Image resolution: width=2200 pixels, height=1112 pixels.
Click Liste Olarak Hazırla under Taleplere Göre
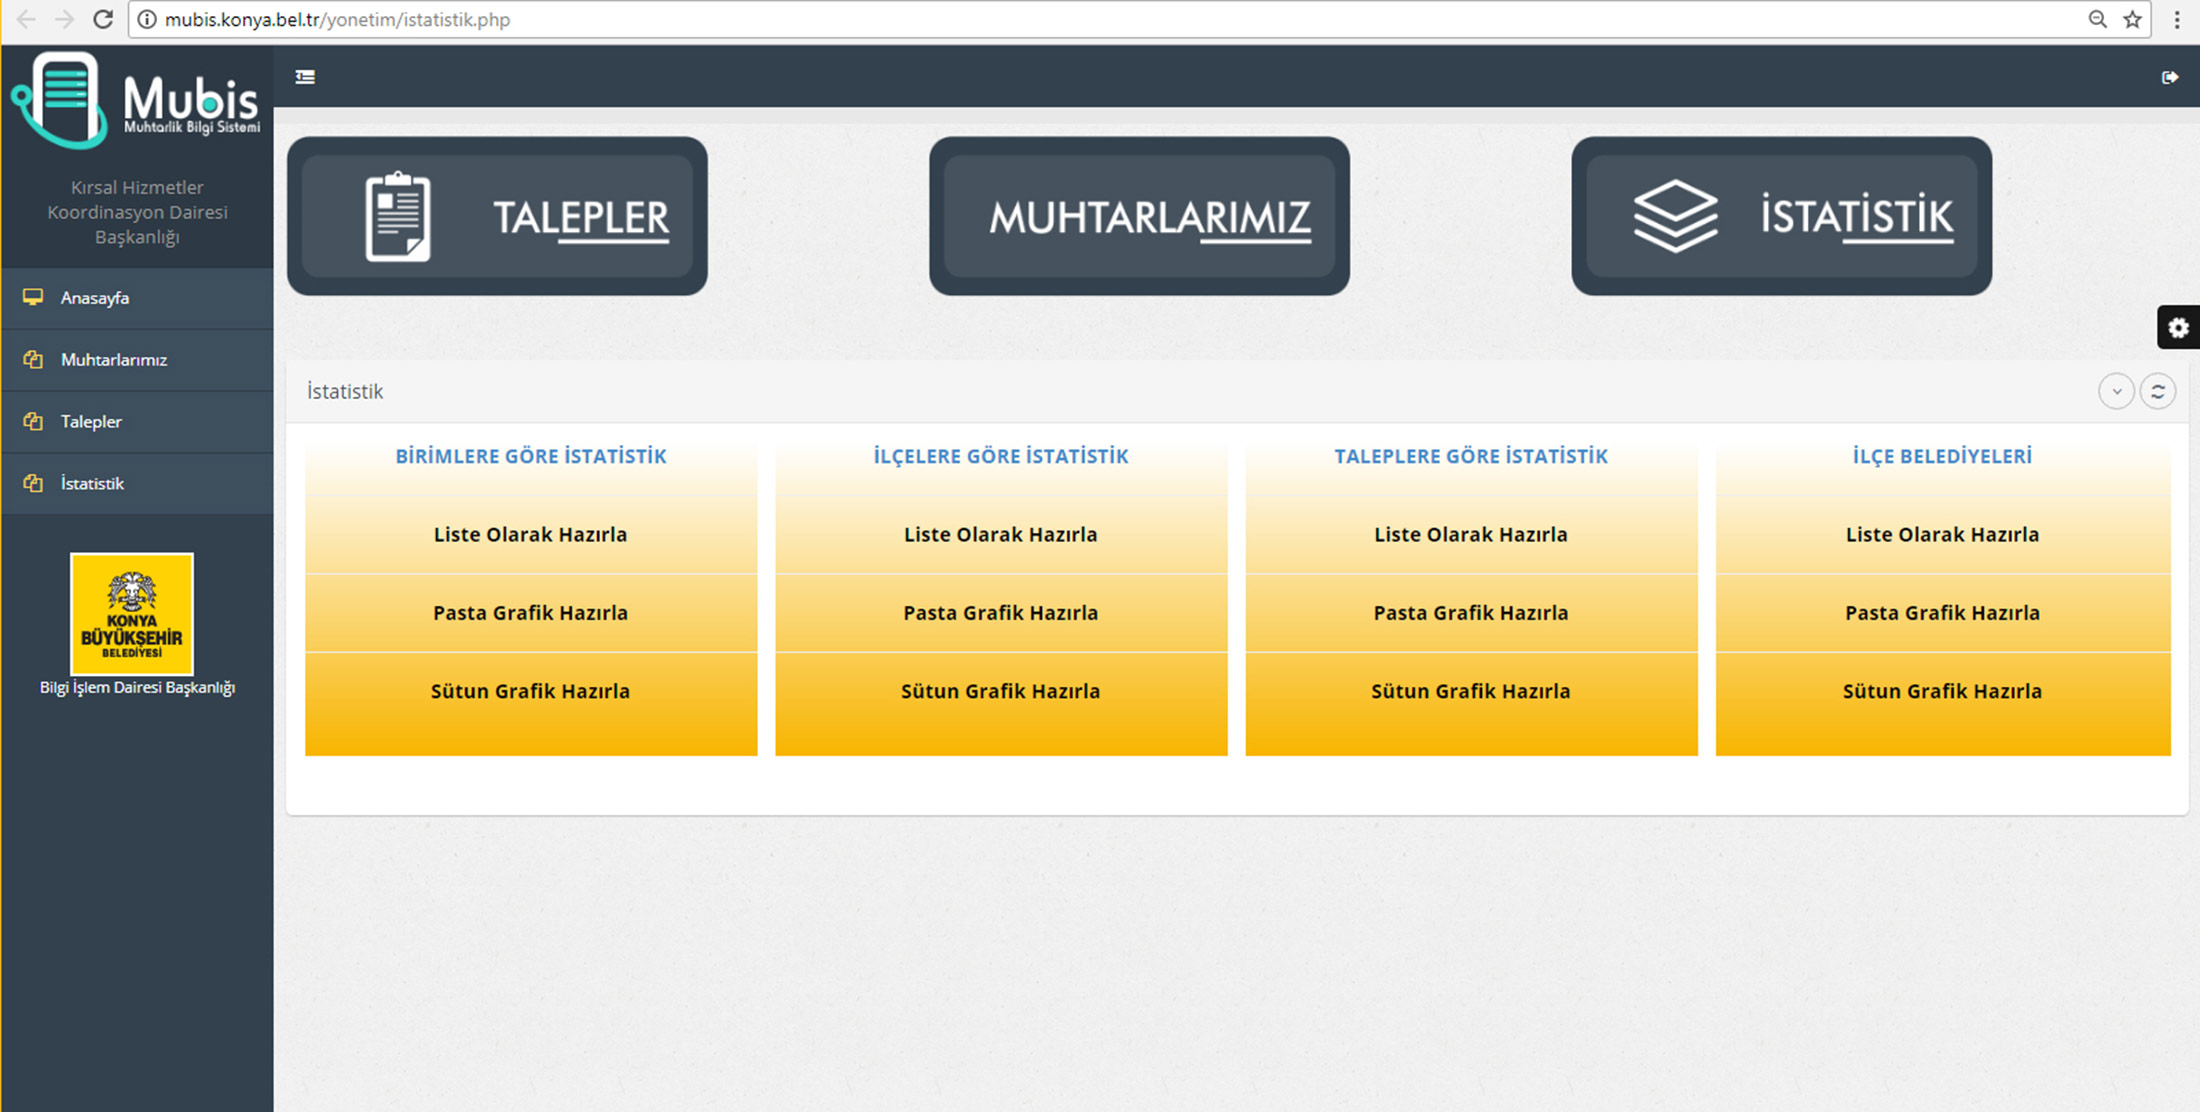[x=1471, y=535]
